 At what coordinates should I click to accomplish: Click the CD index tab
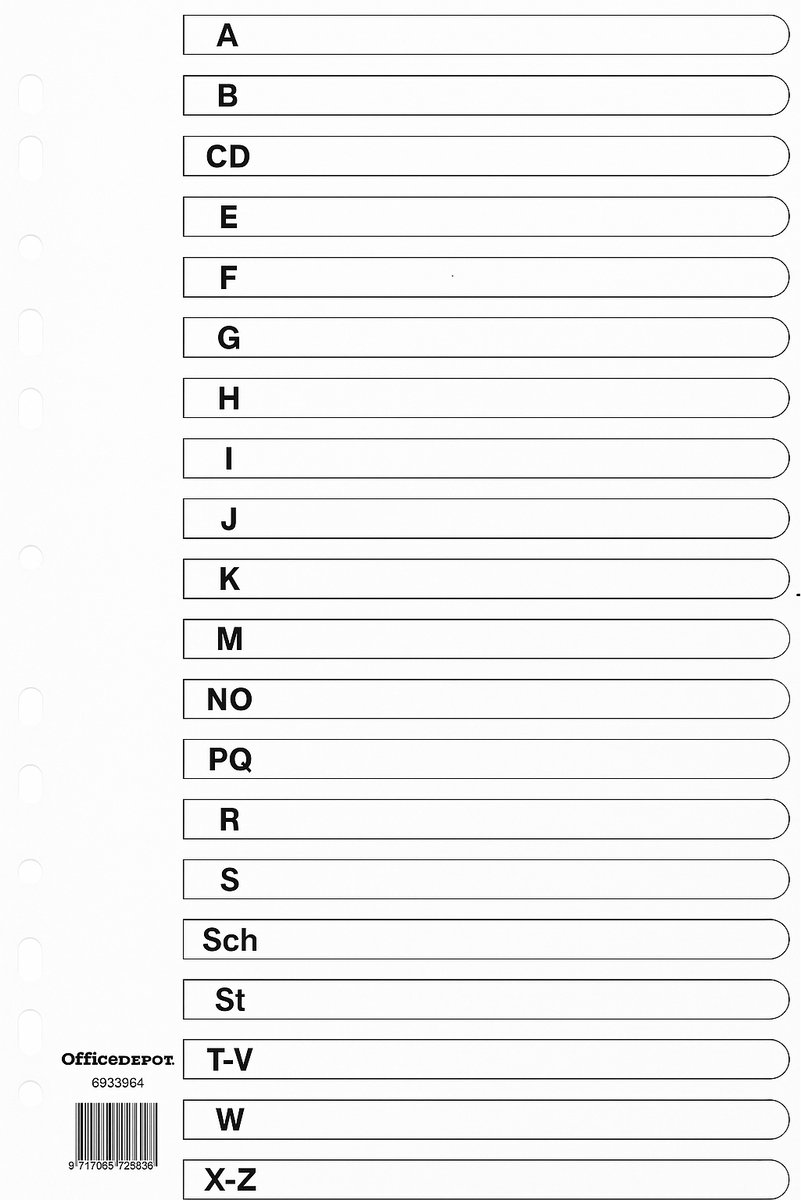(x=486, y=156)
